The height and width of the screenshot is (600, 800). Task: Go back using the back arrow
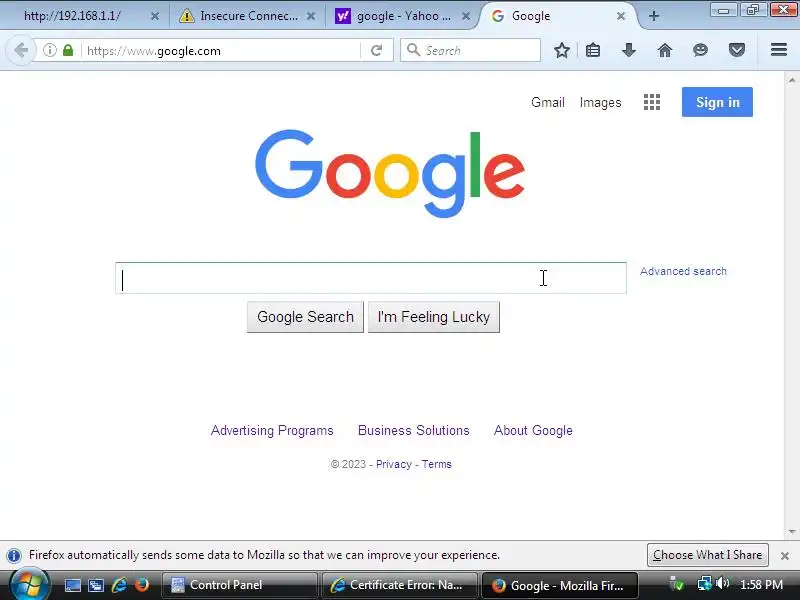point(21,50)
